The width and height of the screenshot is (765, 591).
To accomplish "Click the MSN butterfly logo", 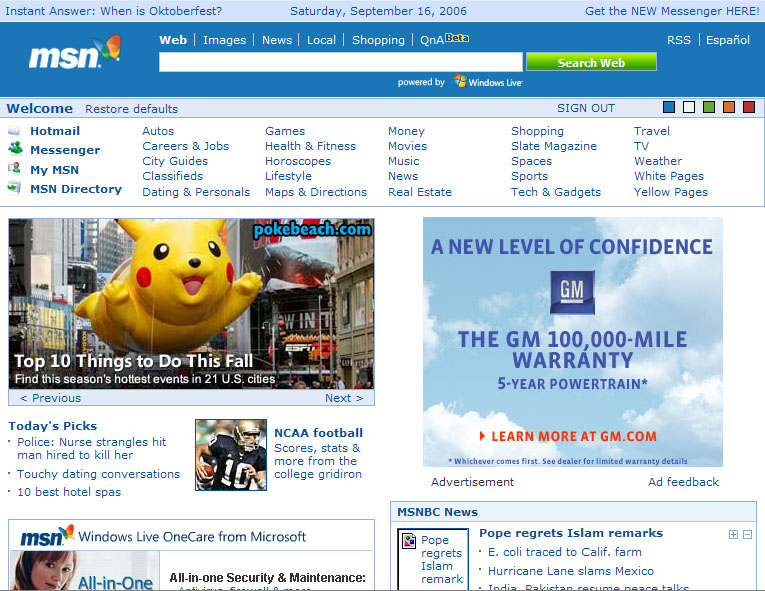I will coord(75,53).
